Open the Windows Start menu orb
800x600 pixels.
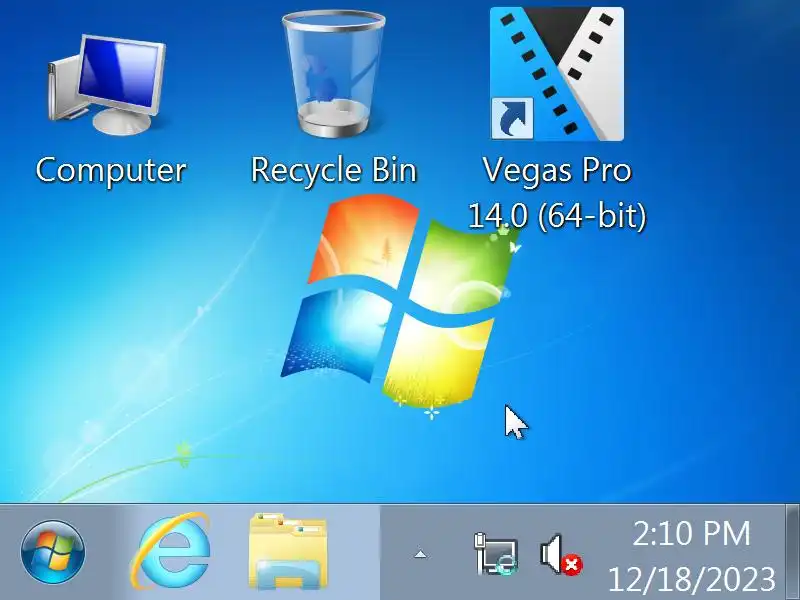[x=53, y=552]
